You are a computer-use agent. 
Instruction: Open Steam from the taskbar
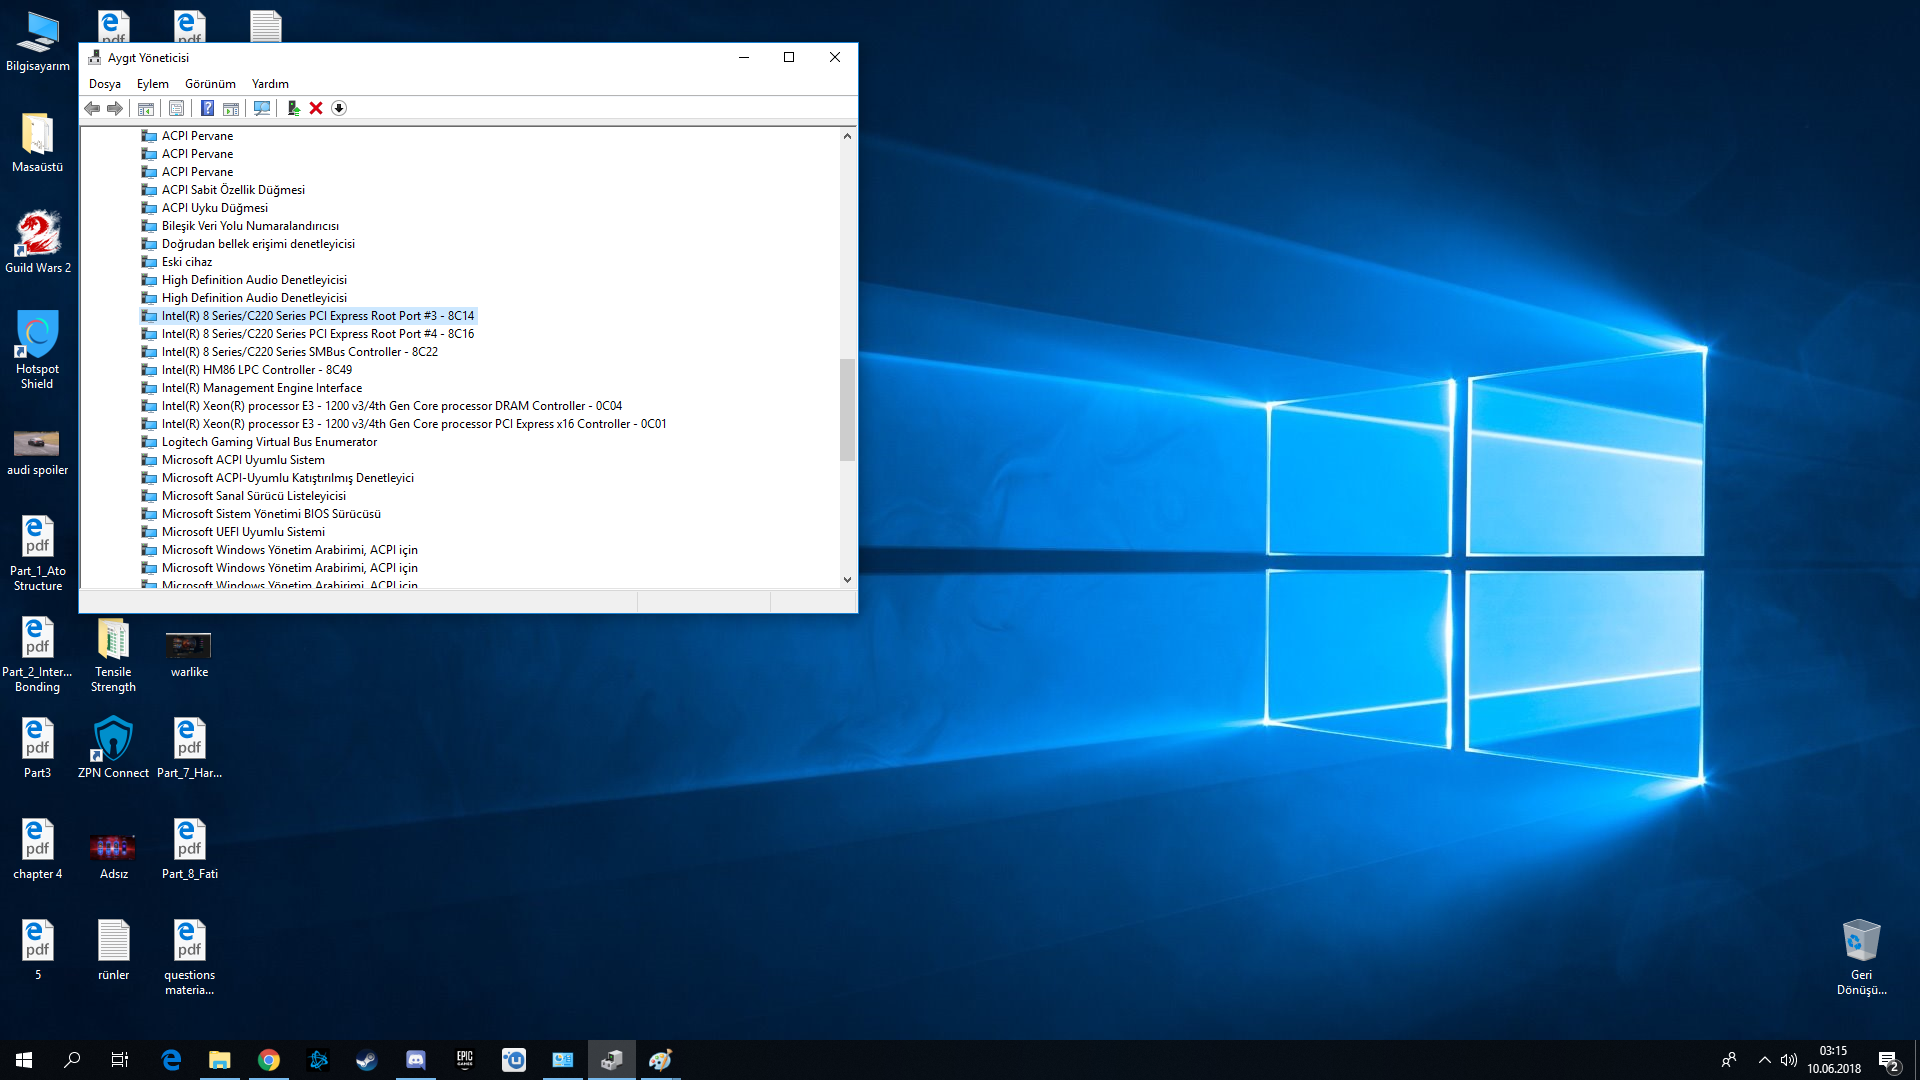coord(367,1060)
